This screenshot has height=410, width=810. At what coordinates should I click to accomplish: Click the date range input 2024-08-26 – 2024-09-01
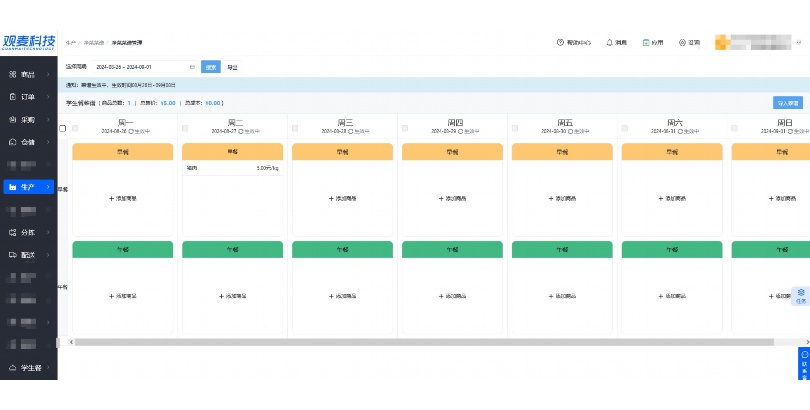145,67
